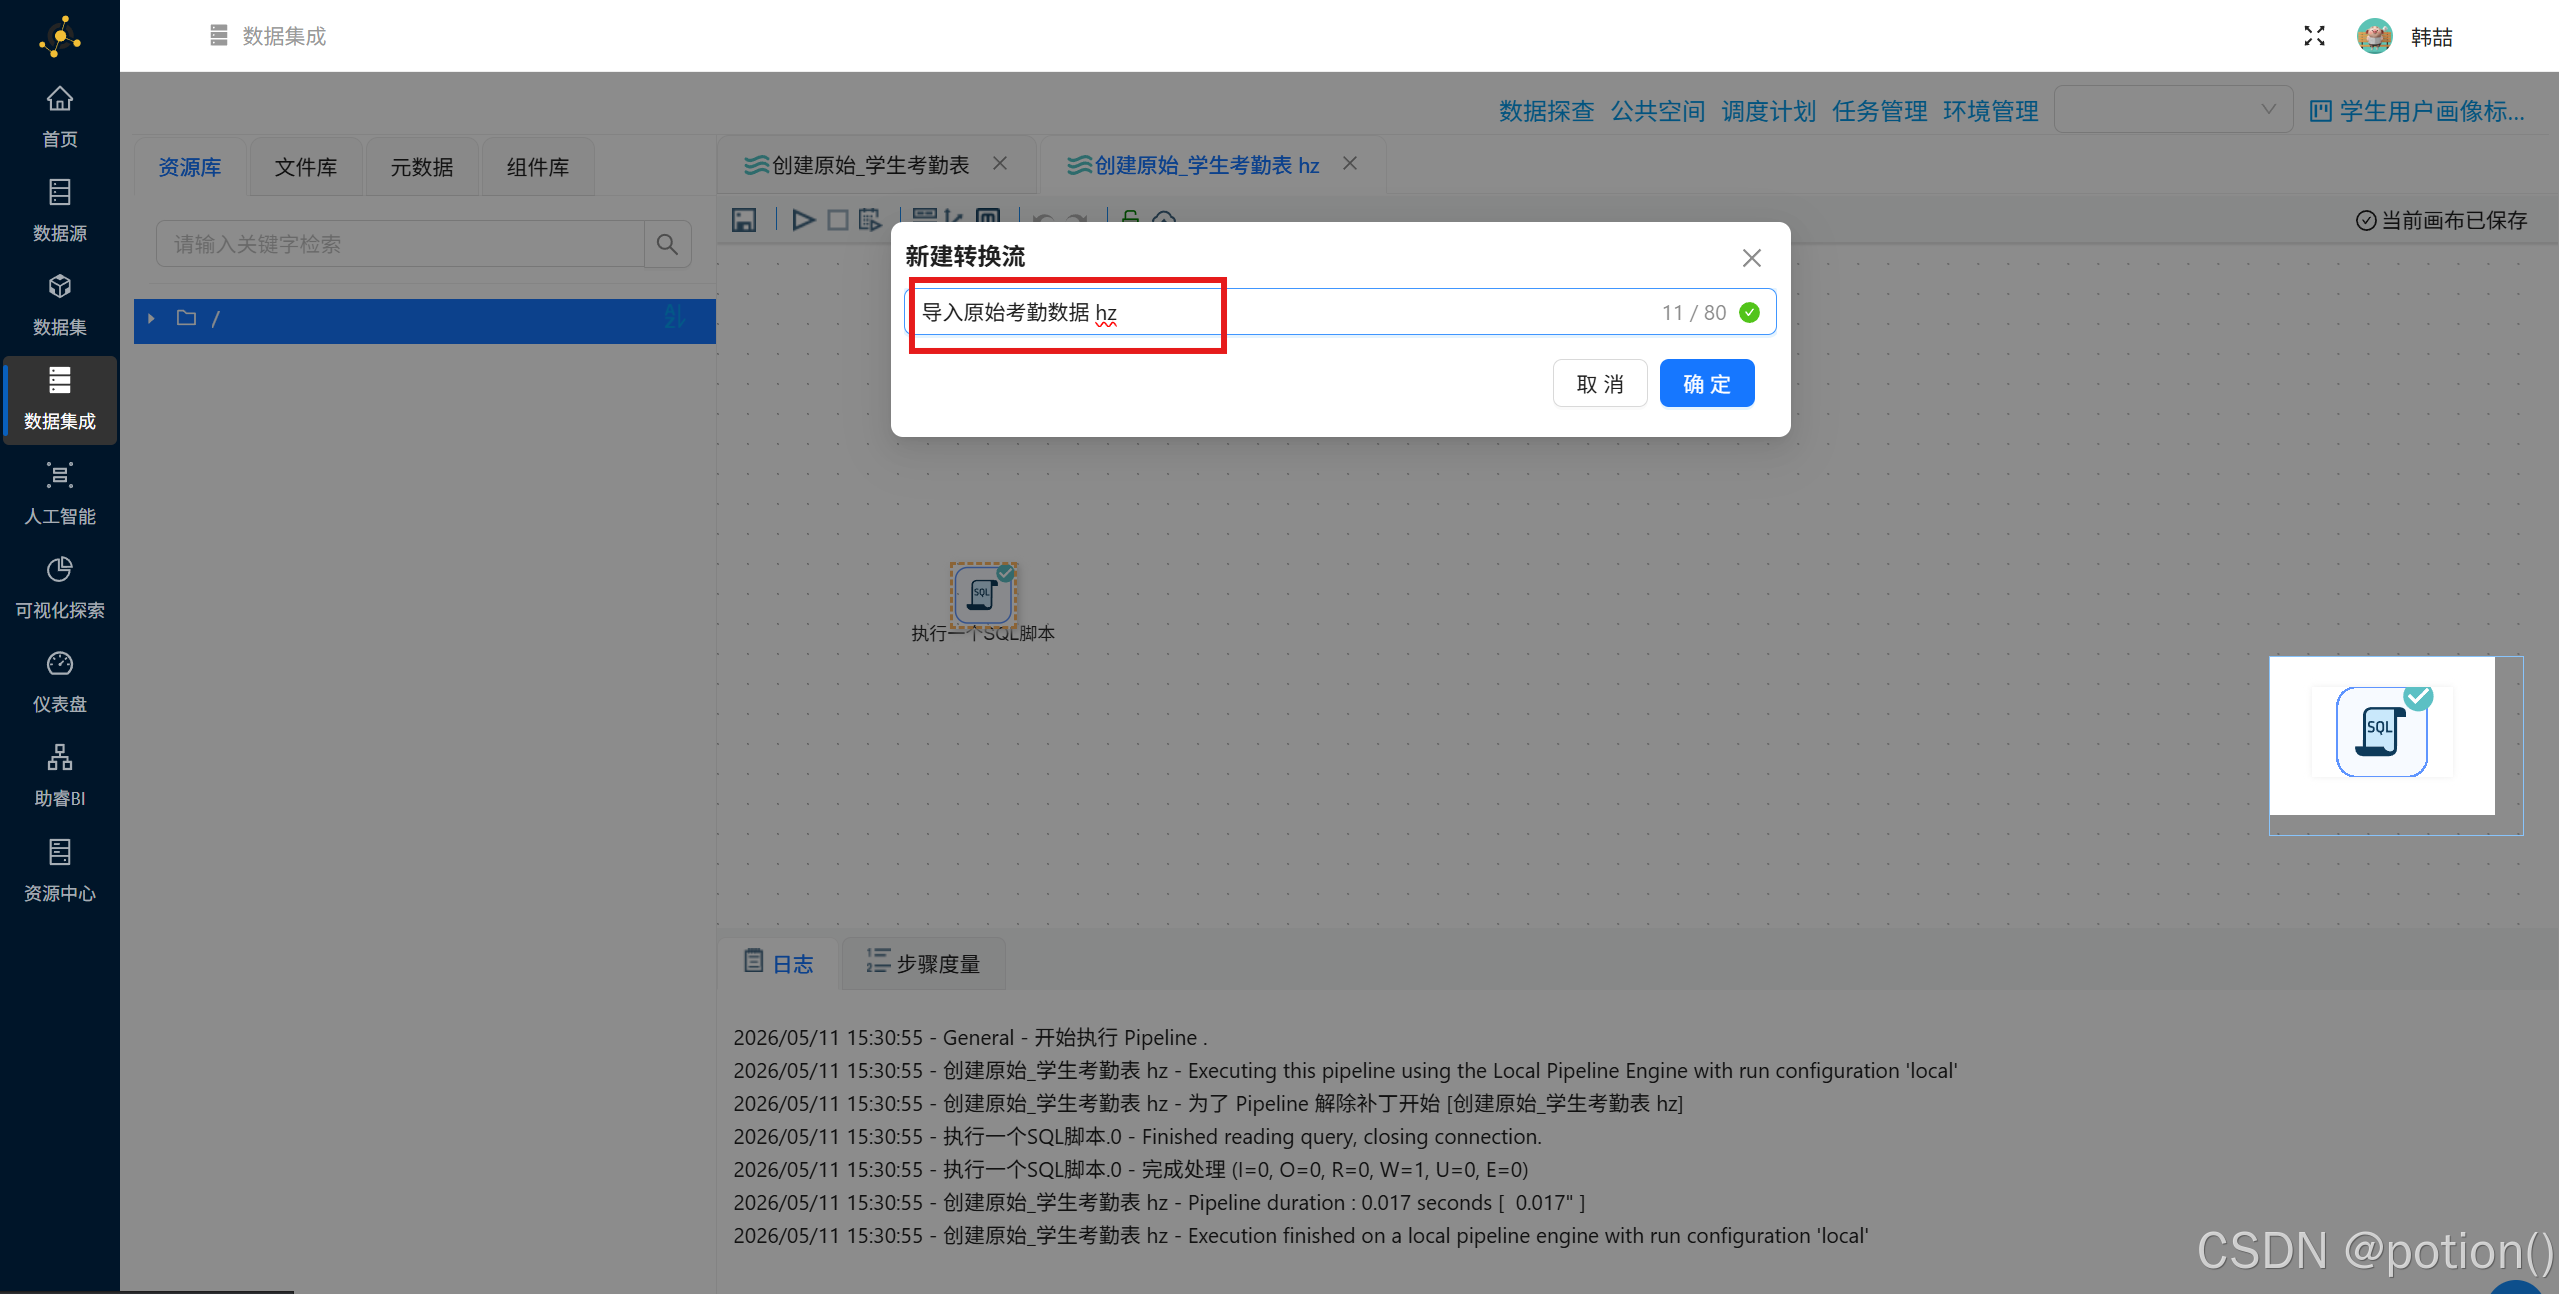The image size is (2559, 1294).
Task: Focus the 请输入关键字检索 search box
Action: click(400, 244)
